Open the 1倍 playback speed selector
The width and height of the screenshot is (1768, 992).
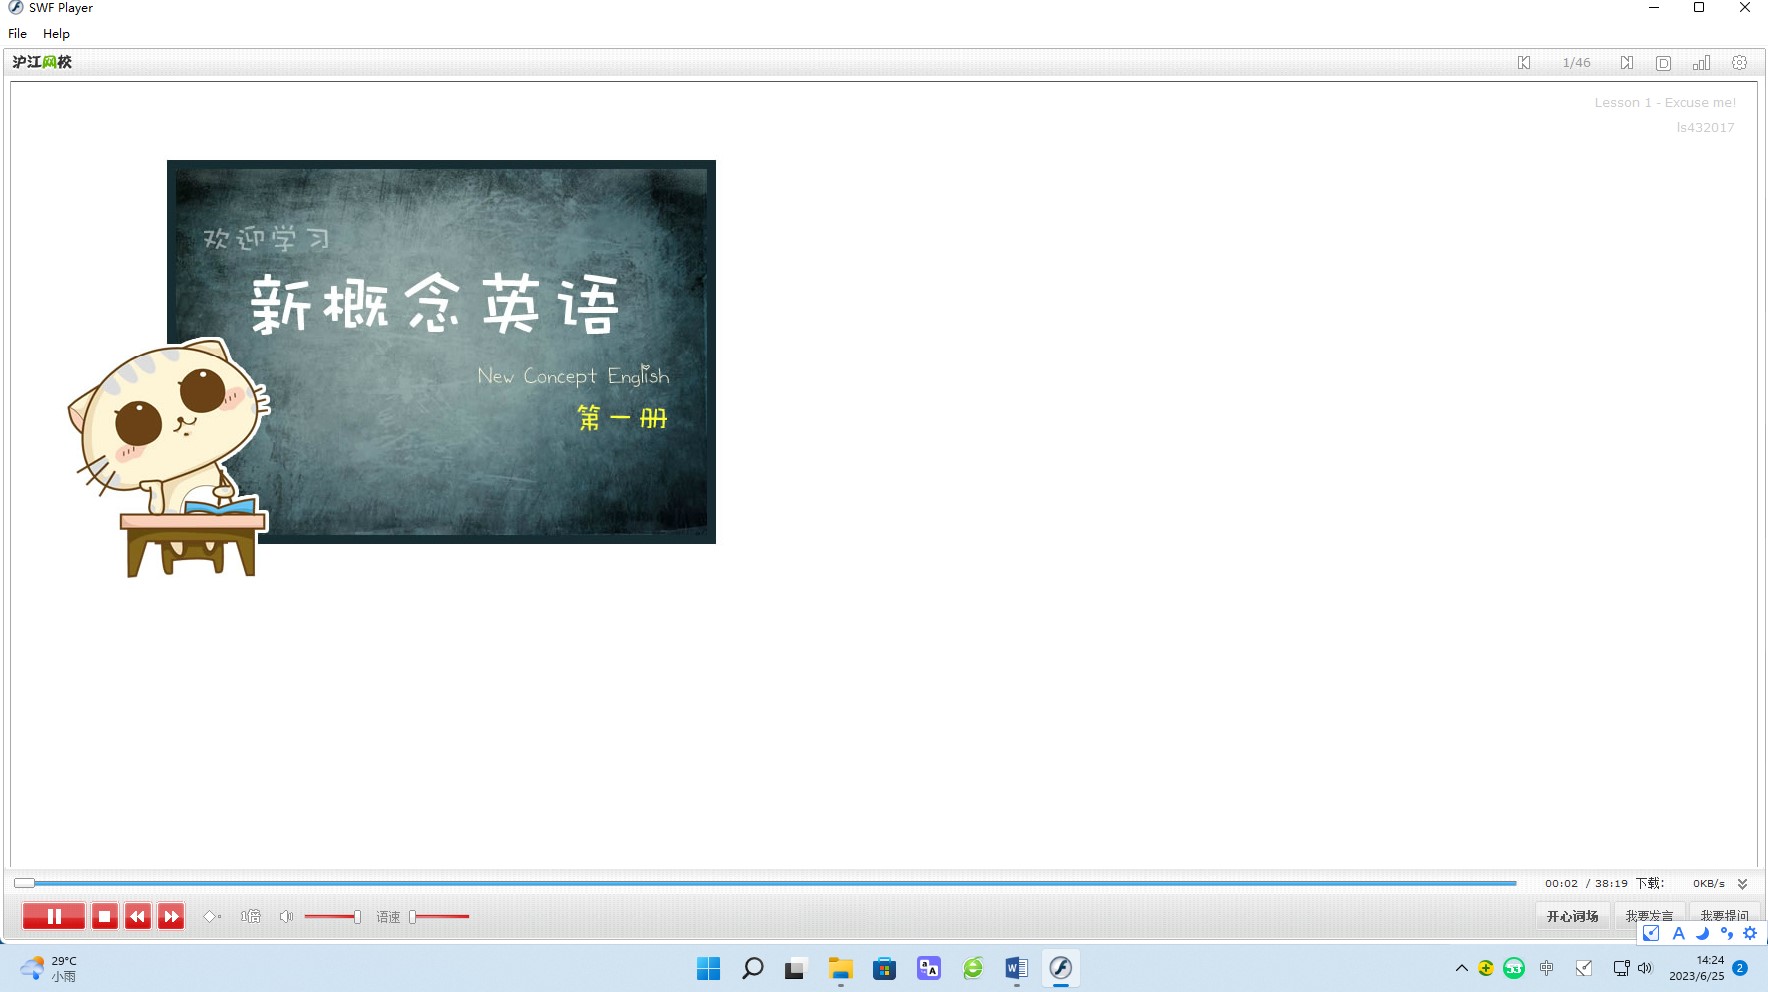[250, 916]
